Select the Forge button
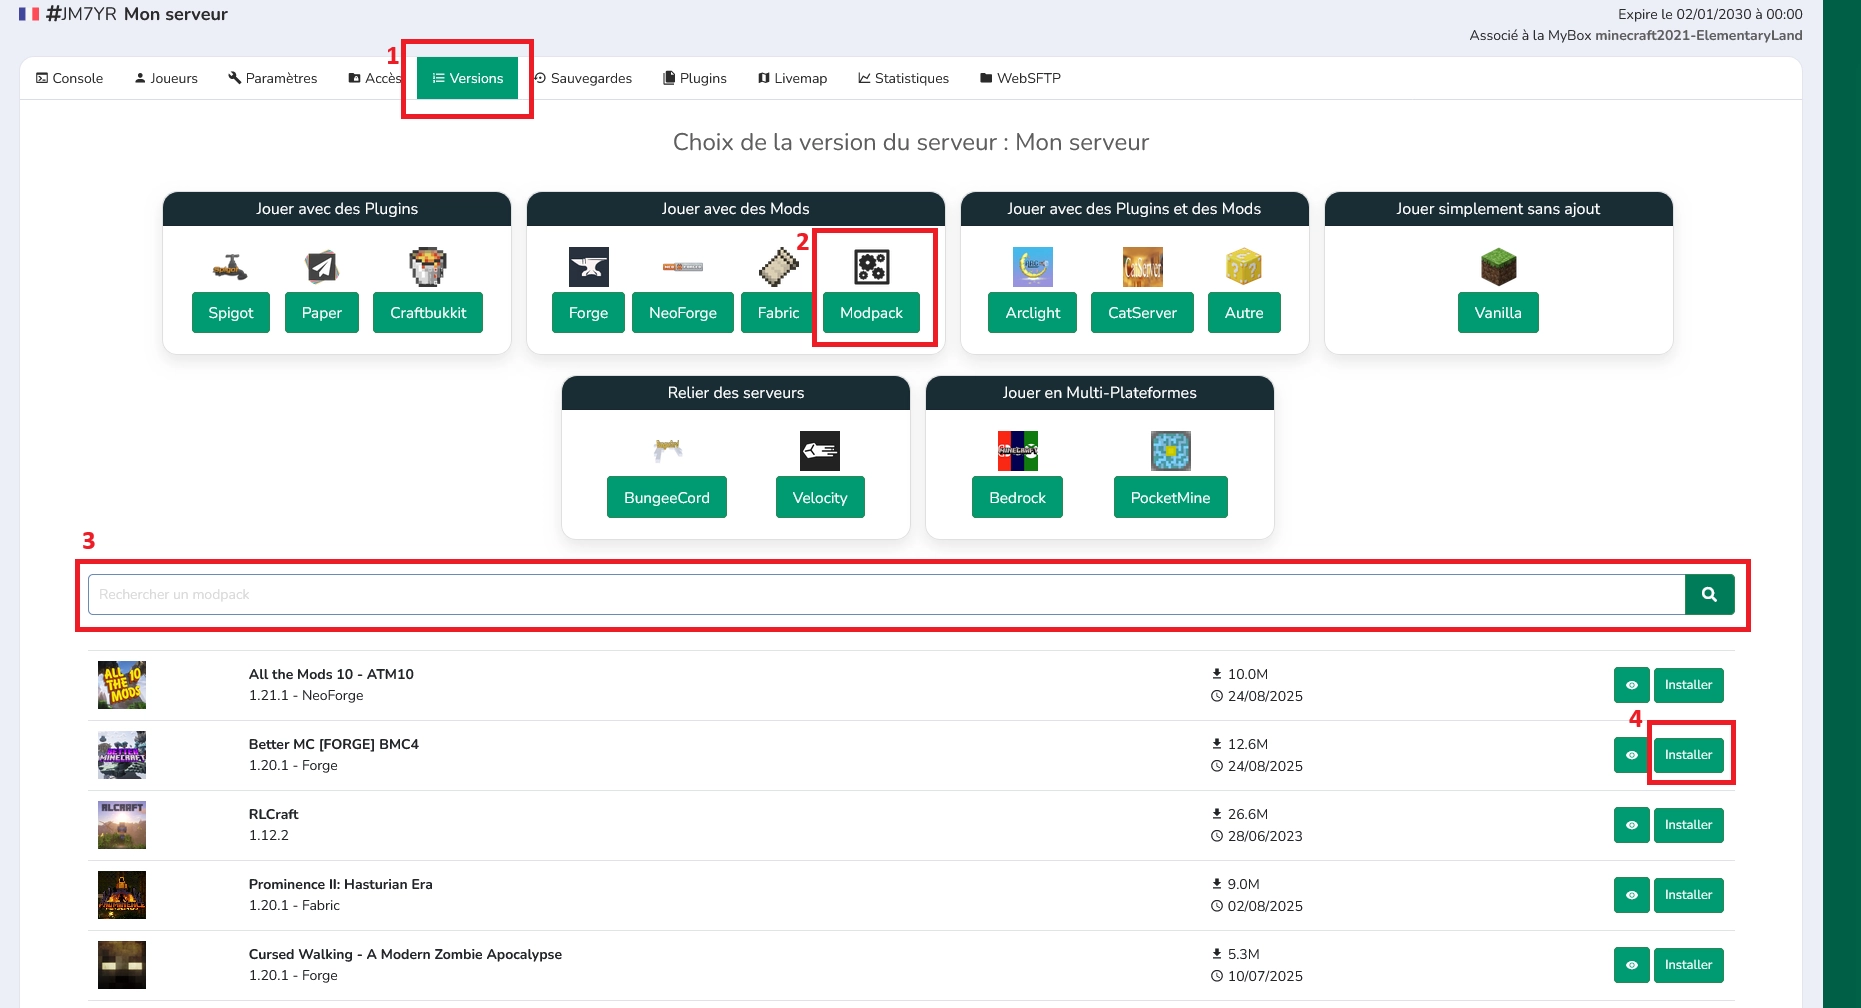This screenshot has height=1008, width=1861. [588, 313]
